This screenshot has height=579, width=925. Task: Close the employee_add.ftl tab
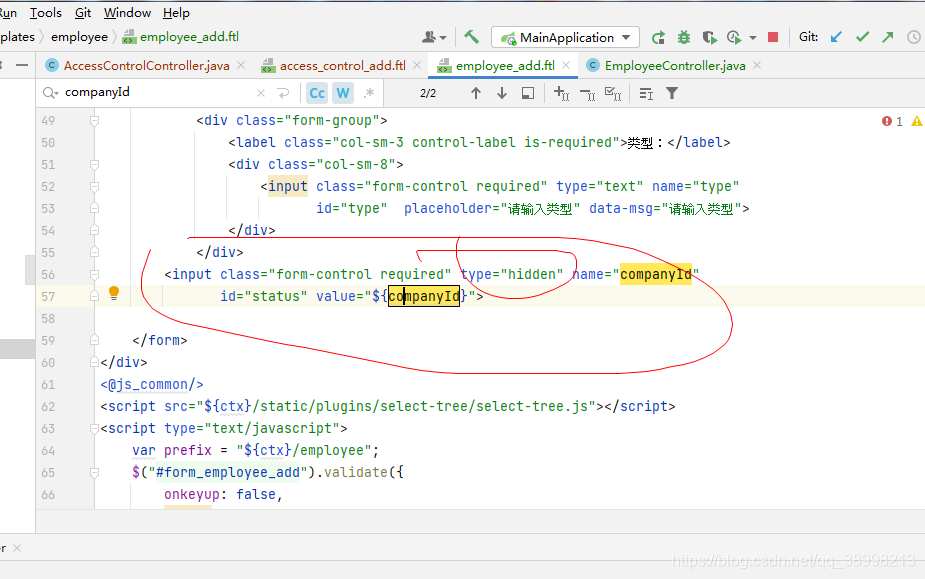click(x=566, y=66)
